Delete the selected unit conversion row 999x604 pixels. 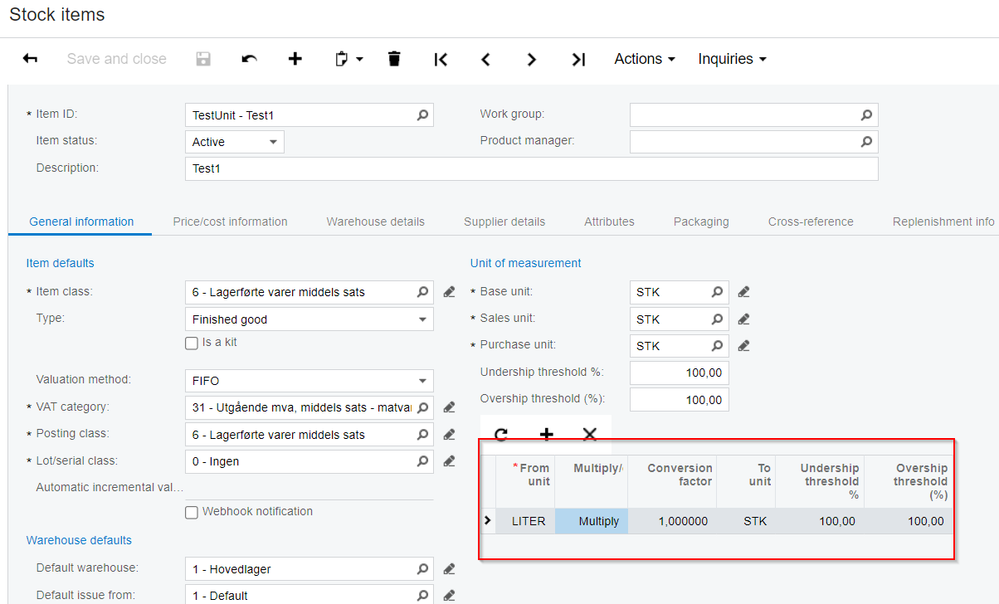(x=589, y=434)
